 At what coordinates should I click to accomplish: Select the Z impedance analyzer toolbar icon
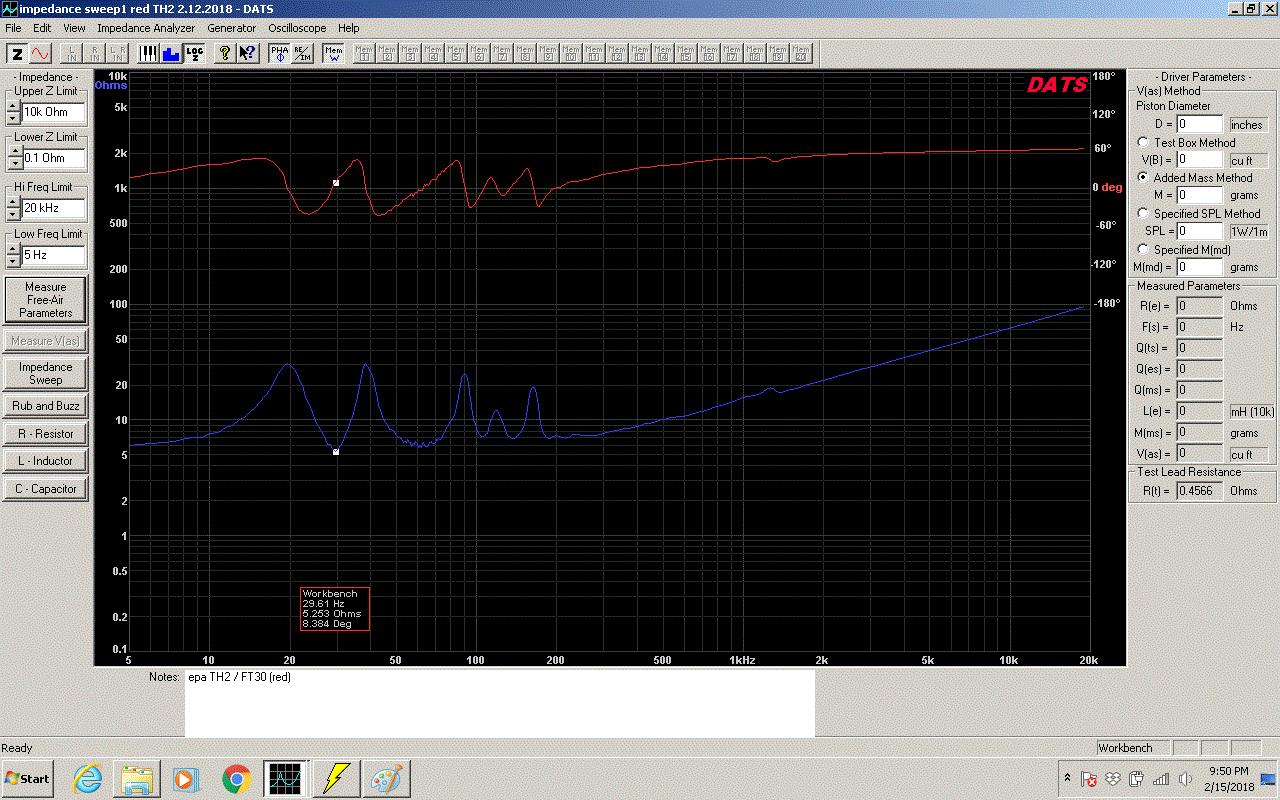pyautogui.click(x=17, y=54)
